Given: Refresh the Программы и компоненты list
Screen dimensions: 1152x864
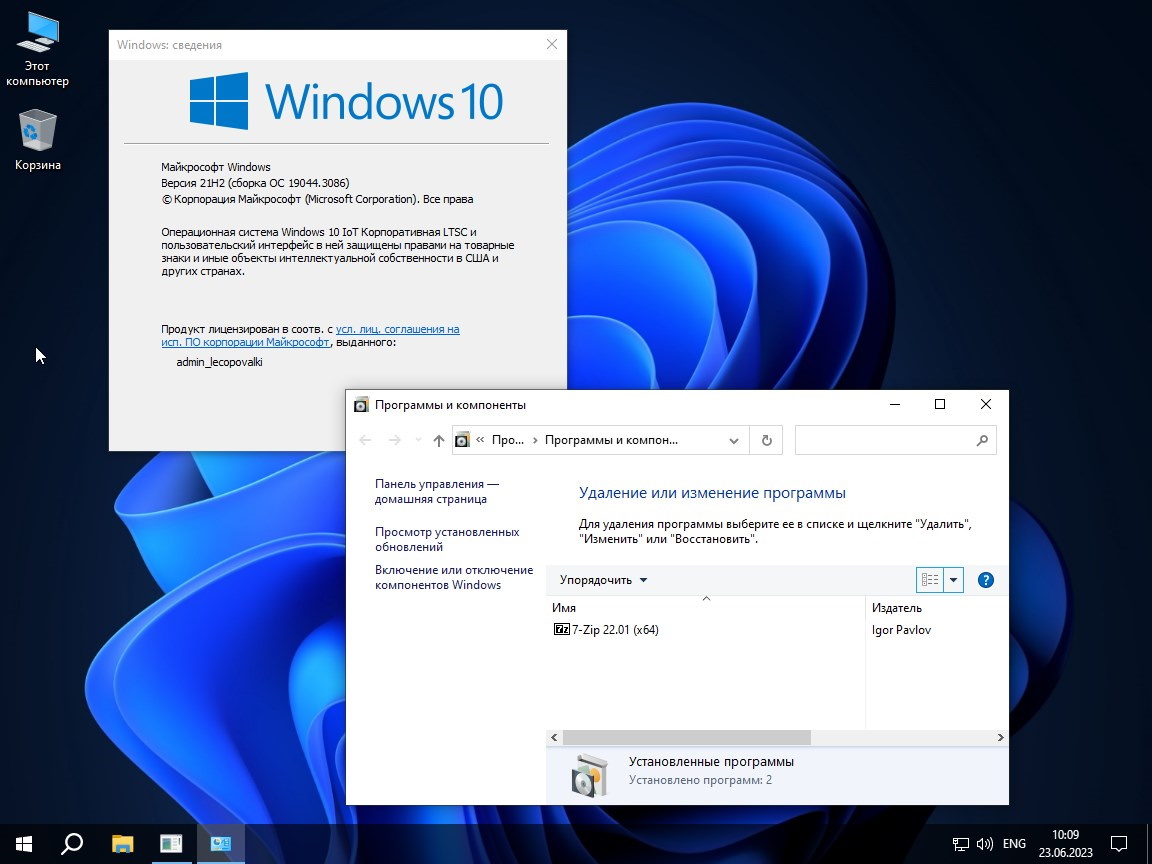Looking at the screenshot, I should (766, 440).
